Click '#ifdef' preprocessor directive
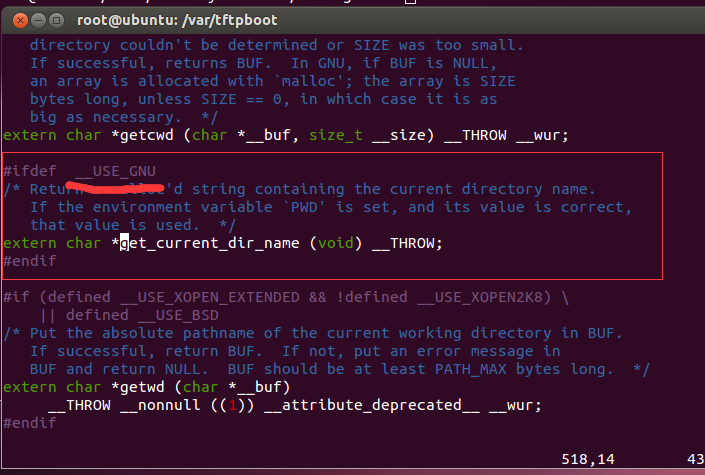 click(x=30, y=171)
